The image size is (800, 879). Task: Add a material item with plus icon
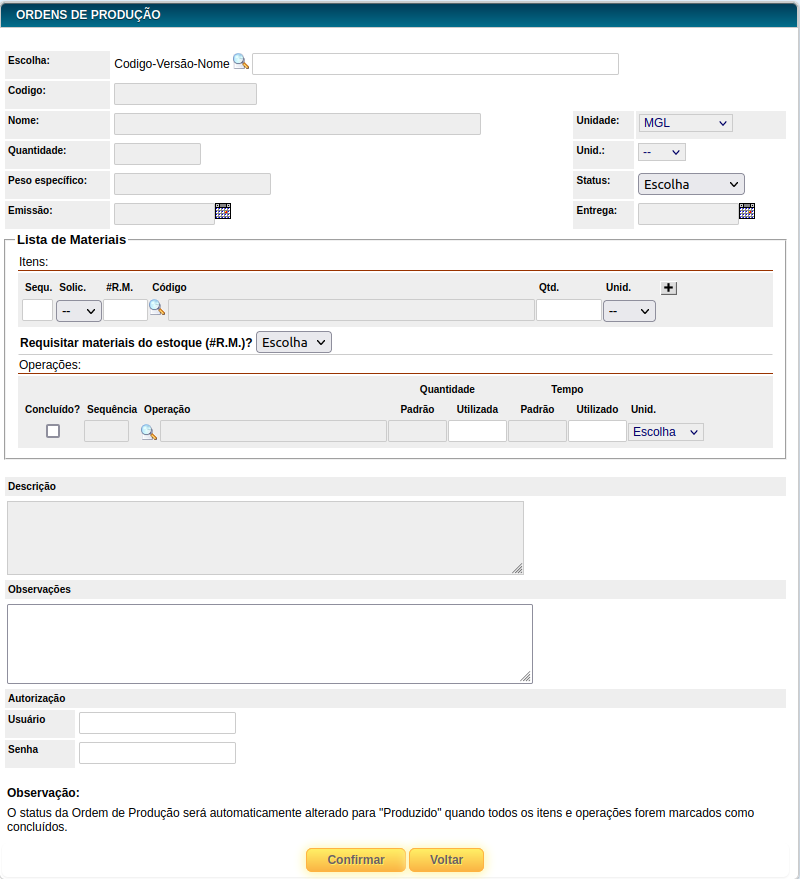[x=669, y=288]
